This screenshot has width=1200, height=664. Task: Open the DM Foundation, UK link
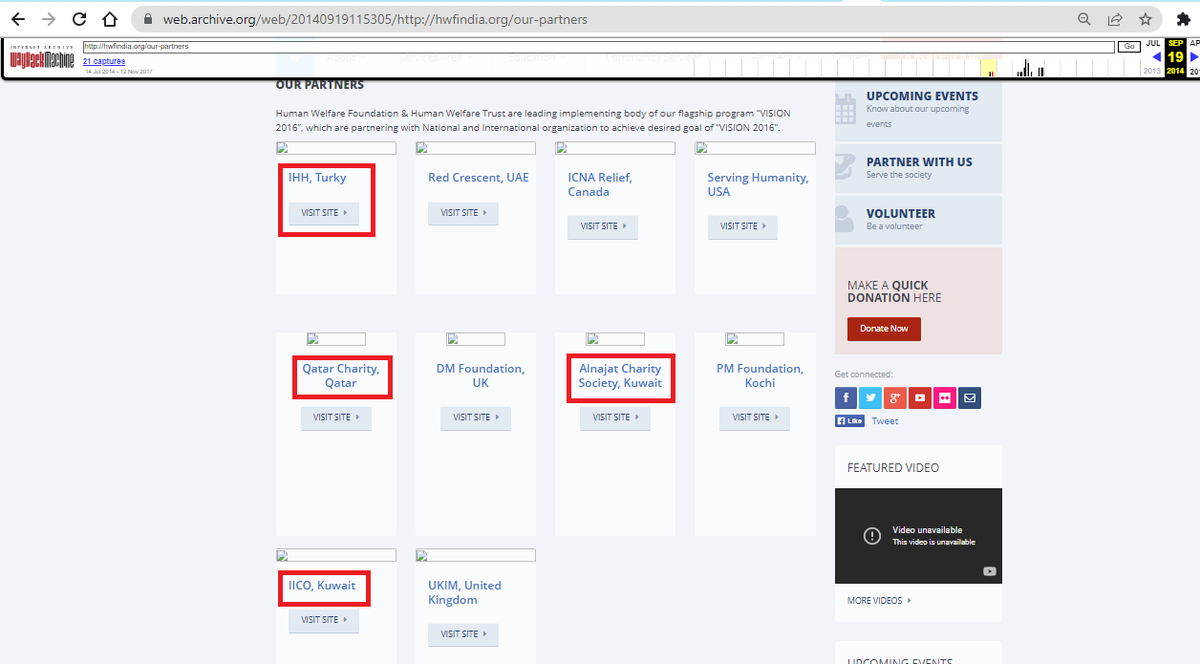(481, 376)
